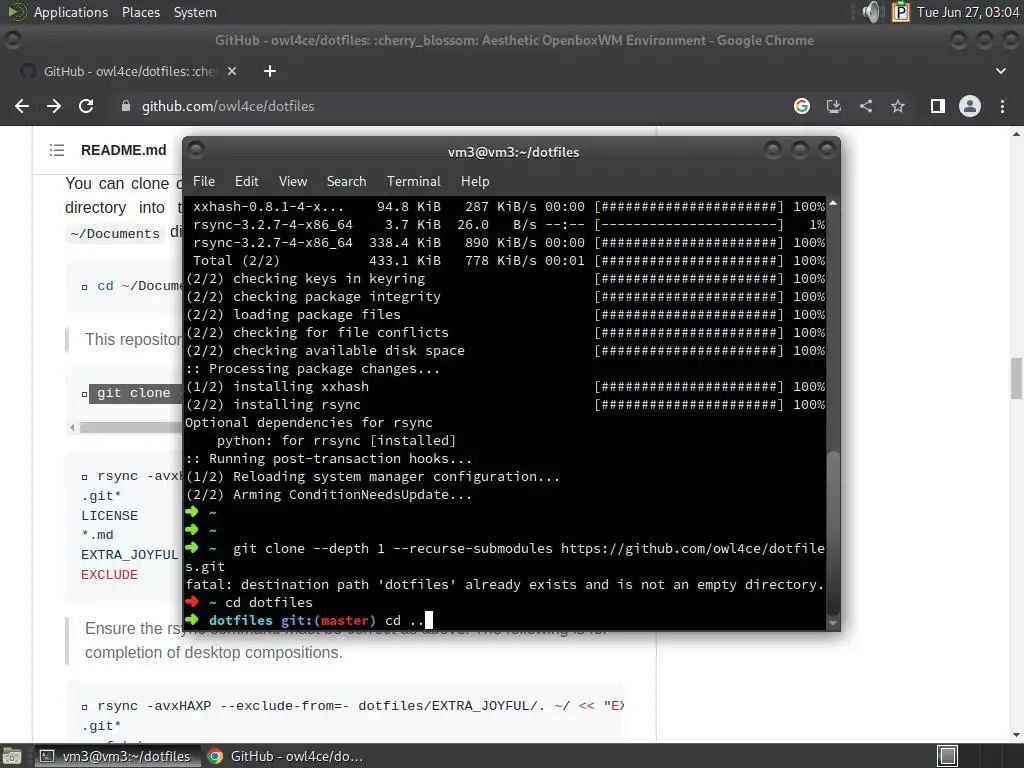The width and height of the screenshot is (1024, 768).
Task: Open a new Chrome tab
Action: point(270,71)
